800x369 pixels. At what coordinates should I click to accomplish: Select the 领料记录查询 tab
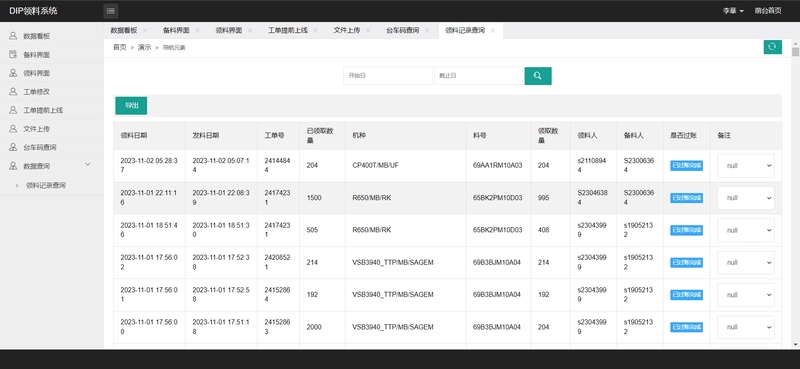(465, 31)
